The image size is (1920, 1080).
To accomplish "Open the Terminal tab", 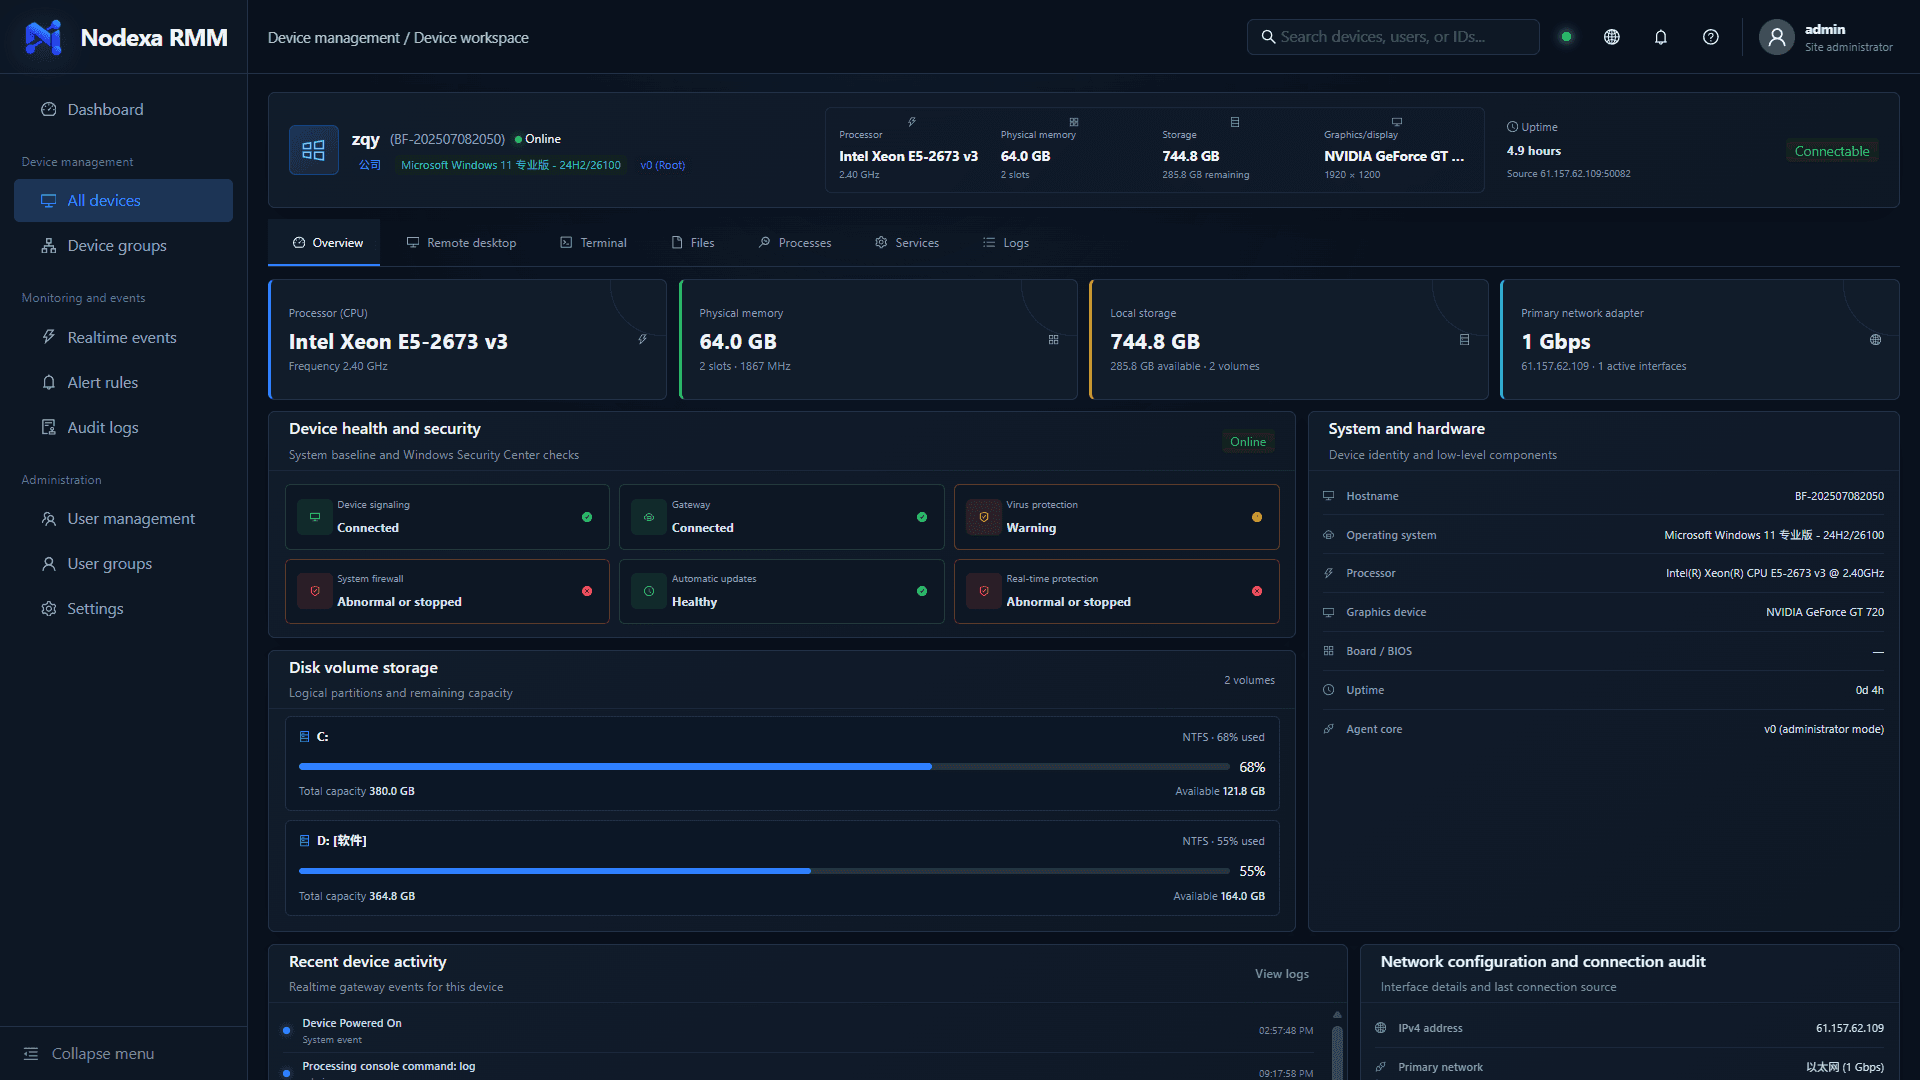I will pyautogui.click(x=593, y=243).
